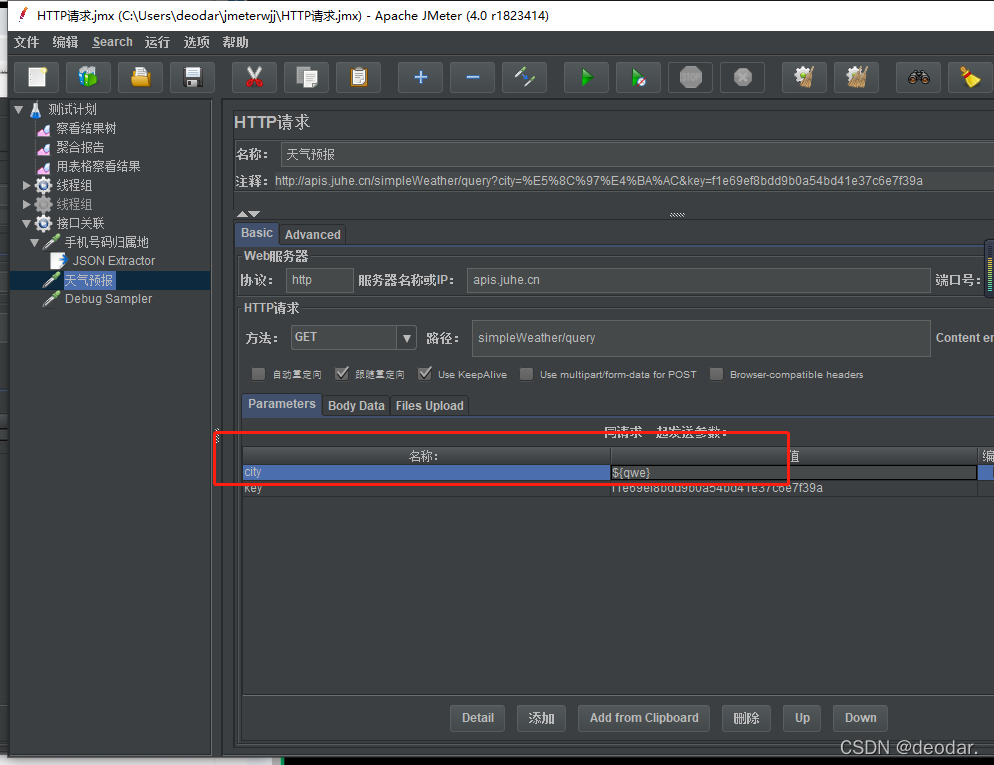
Task: Open 帮助 menu
Action: pyautogui.click(x=235, y=42)
